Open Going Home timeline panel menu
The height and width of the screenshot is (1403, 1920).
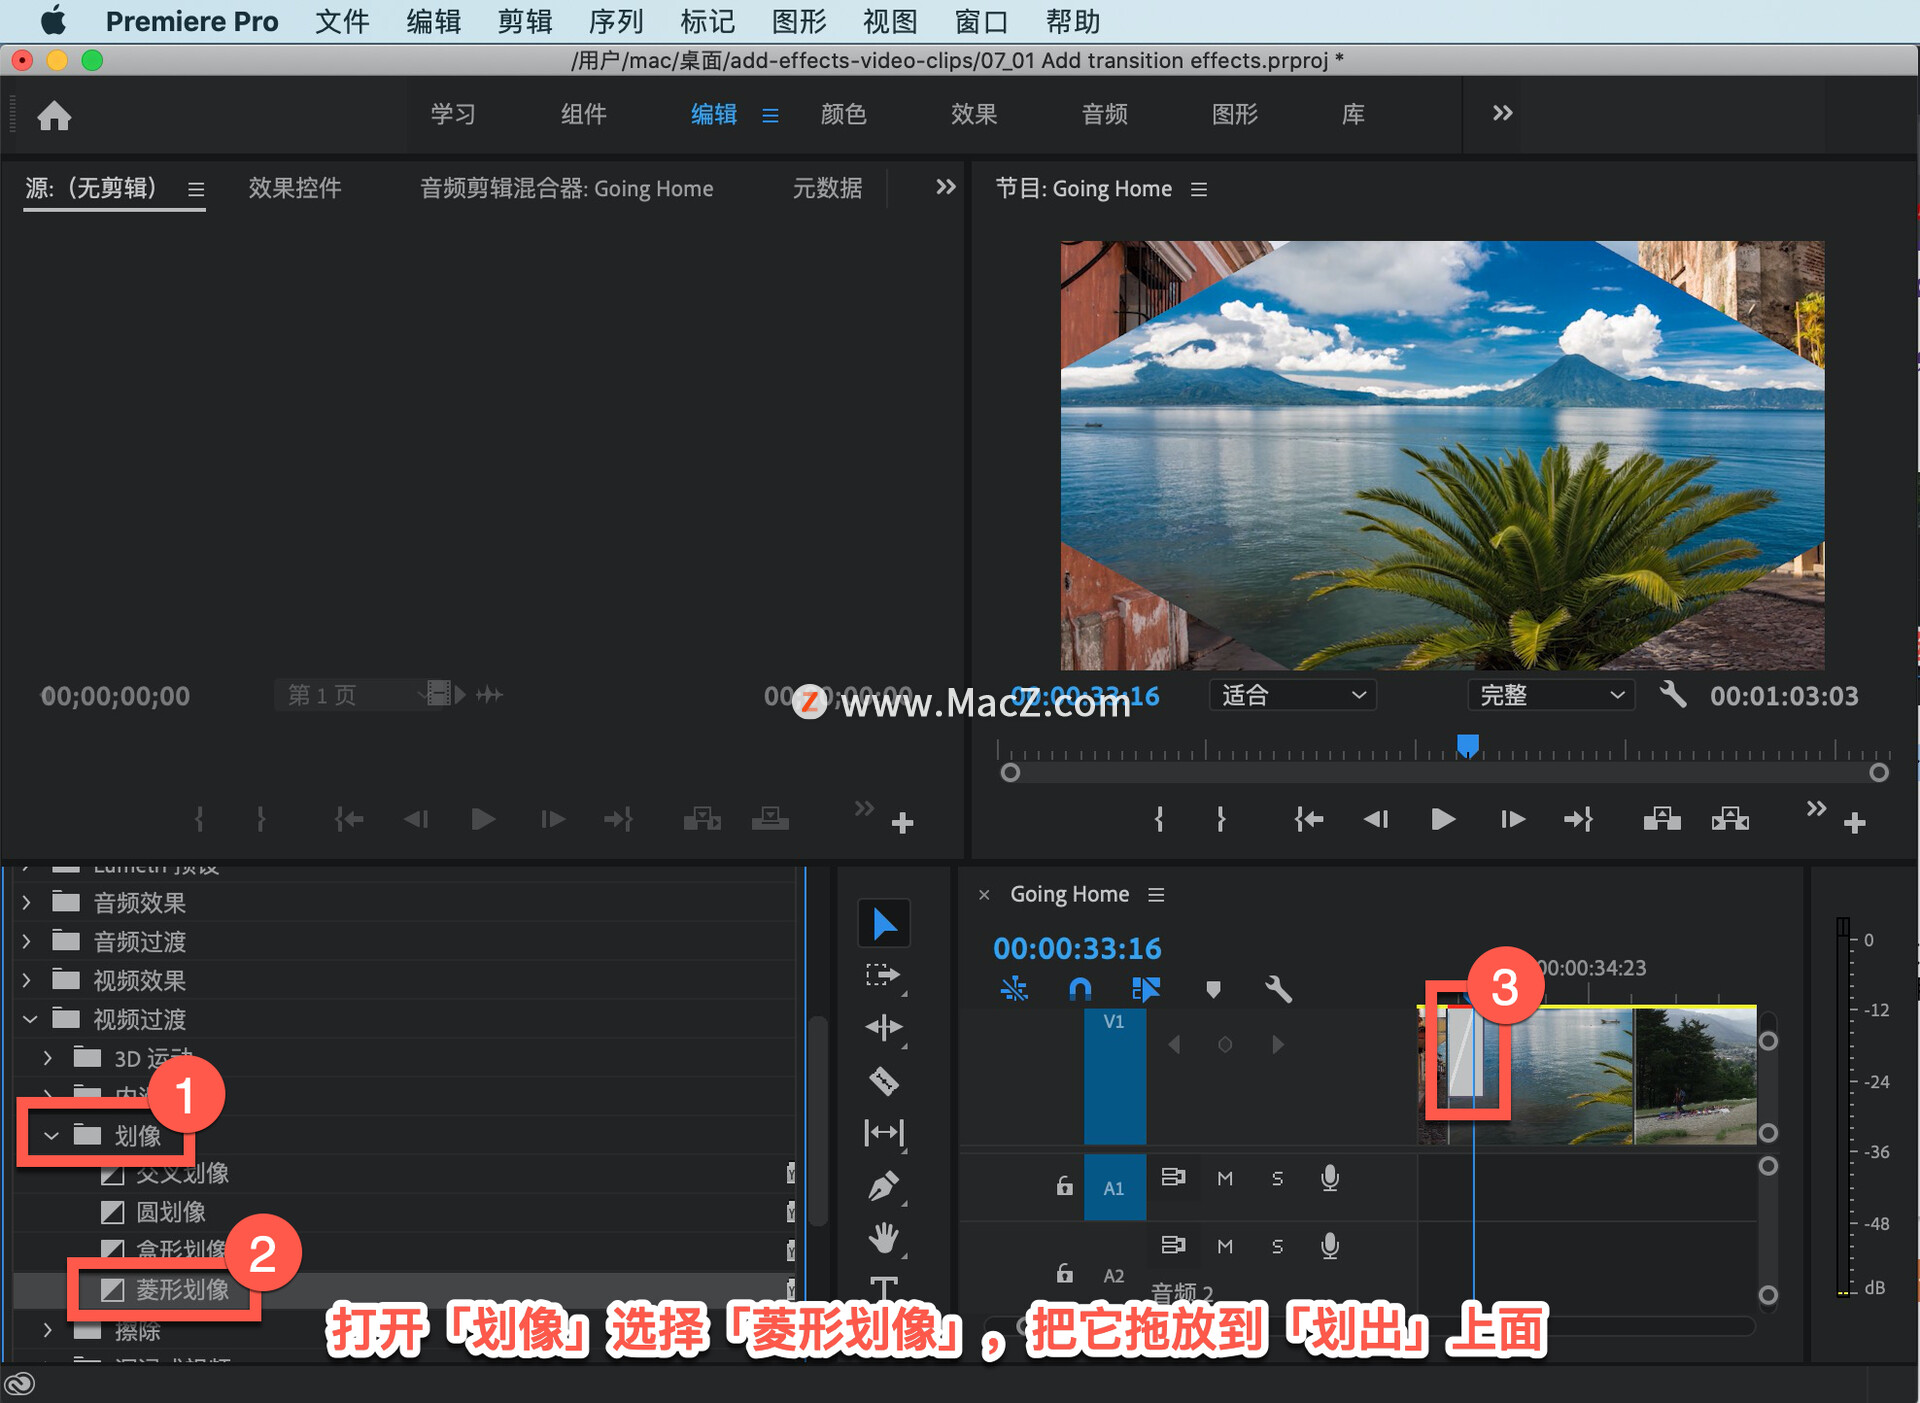click(1156, 895)
